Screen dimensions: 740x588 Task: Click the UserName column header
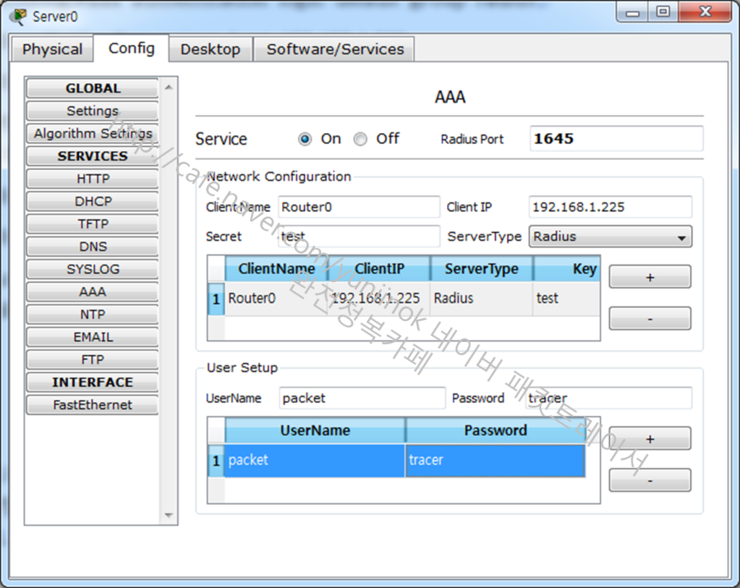pos(315,430)
